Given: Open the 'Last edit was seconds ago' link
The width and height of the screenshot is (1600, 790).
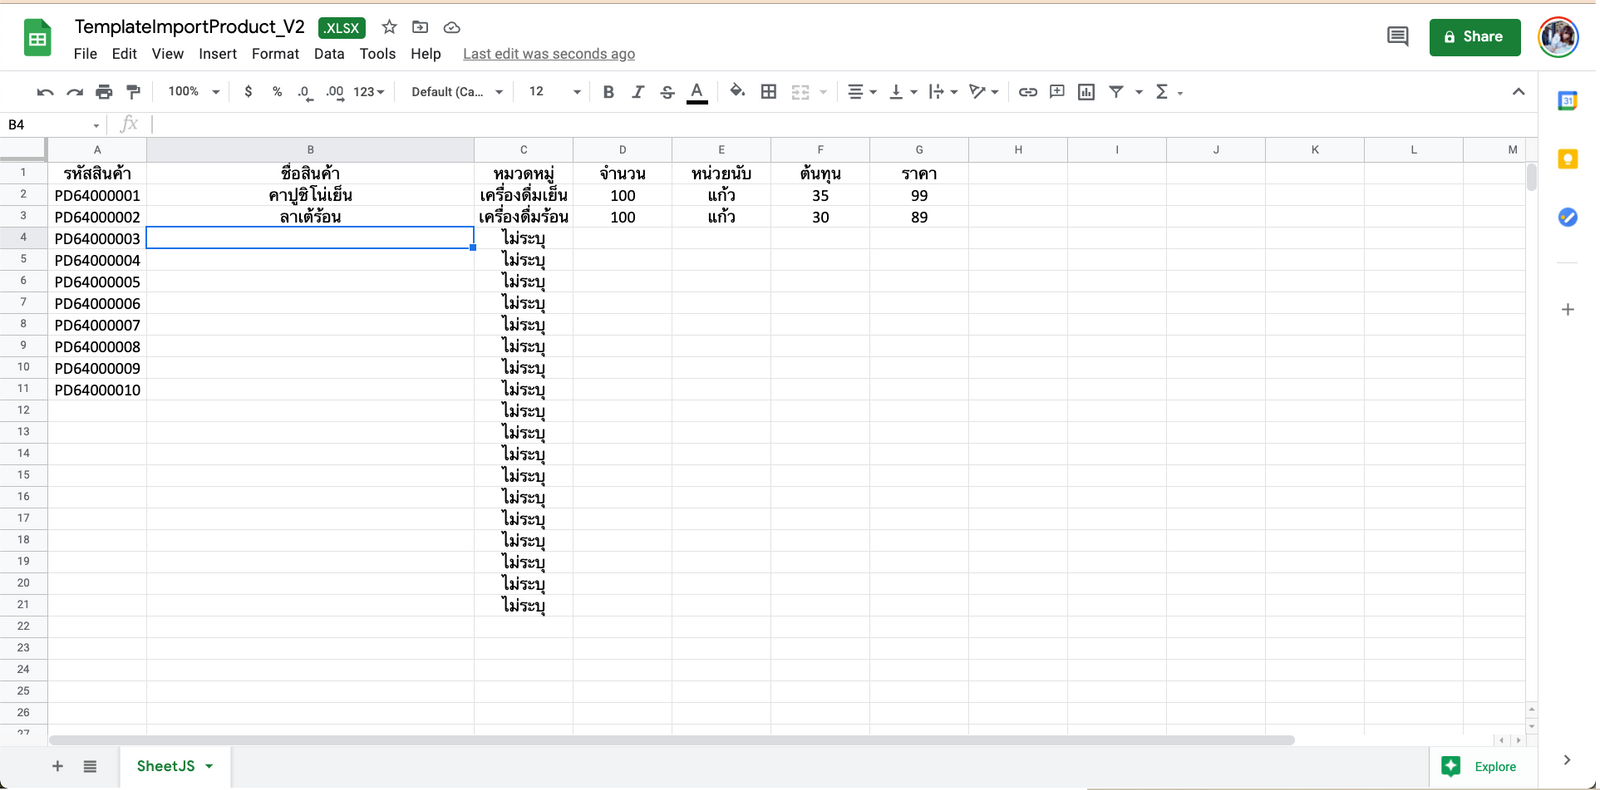Looking at the screenshot, I should pyautogui.click(x=548, y=54).
